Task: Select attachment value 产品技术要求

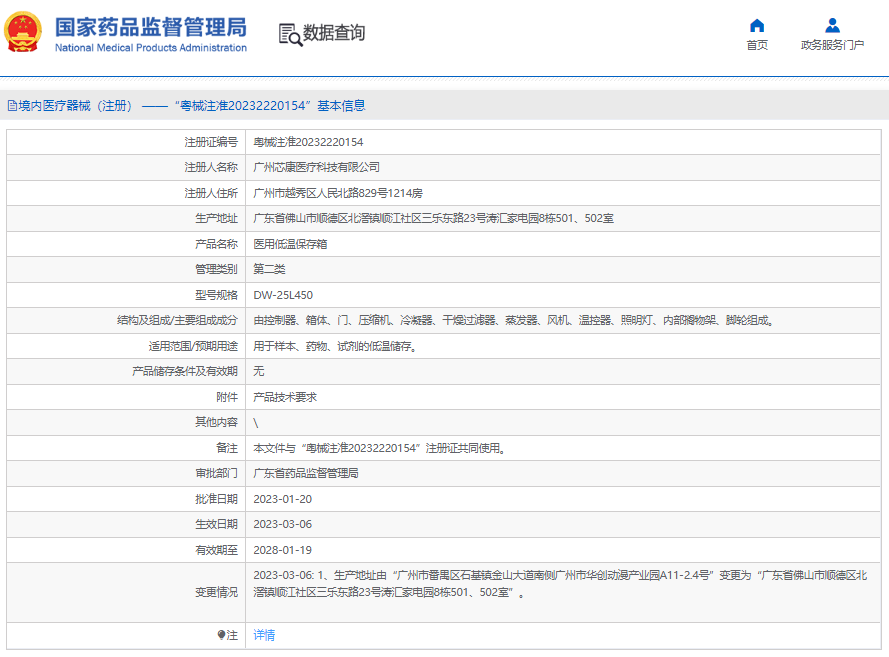Action: tap(285, 397)
